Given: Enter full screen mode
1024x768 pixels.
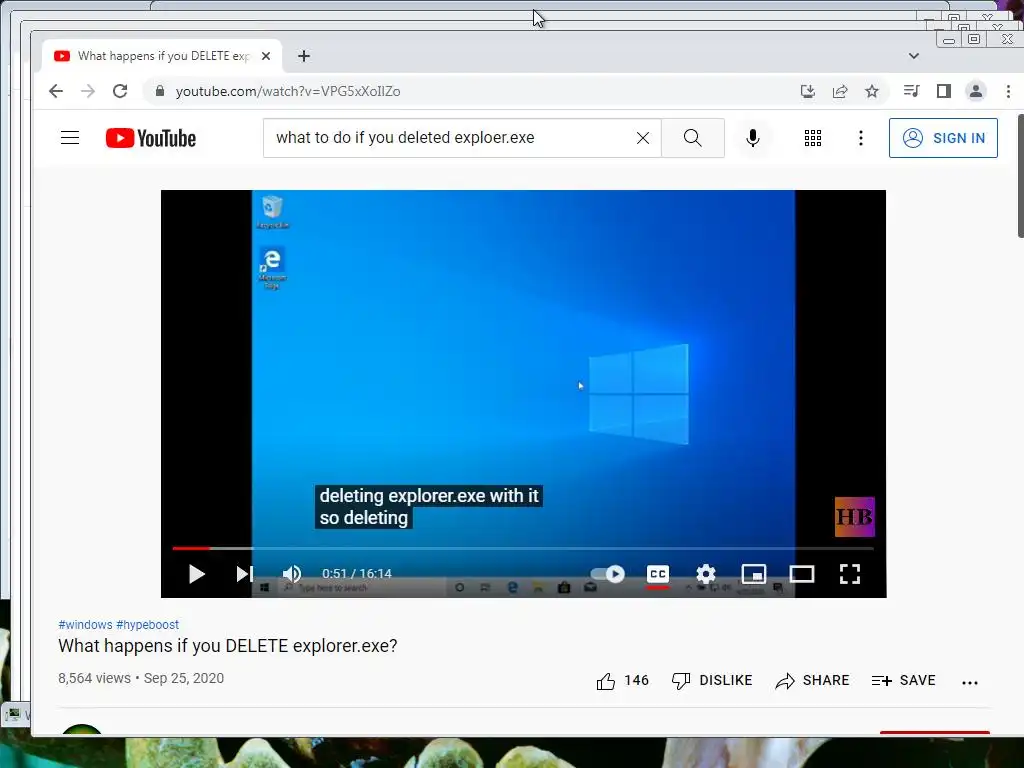Looking at the screenshot, I should (850, 574).
